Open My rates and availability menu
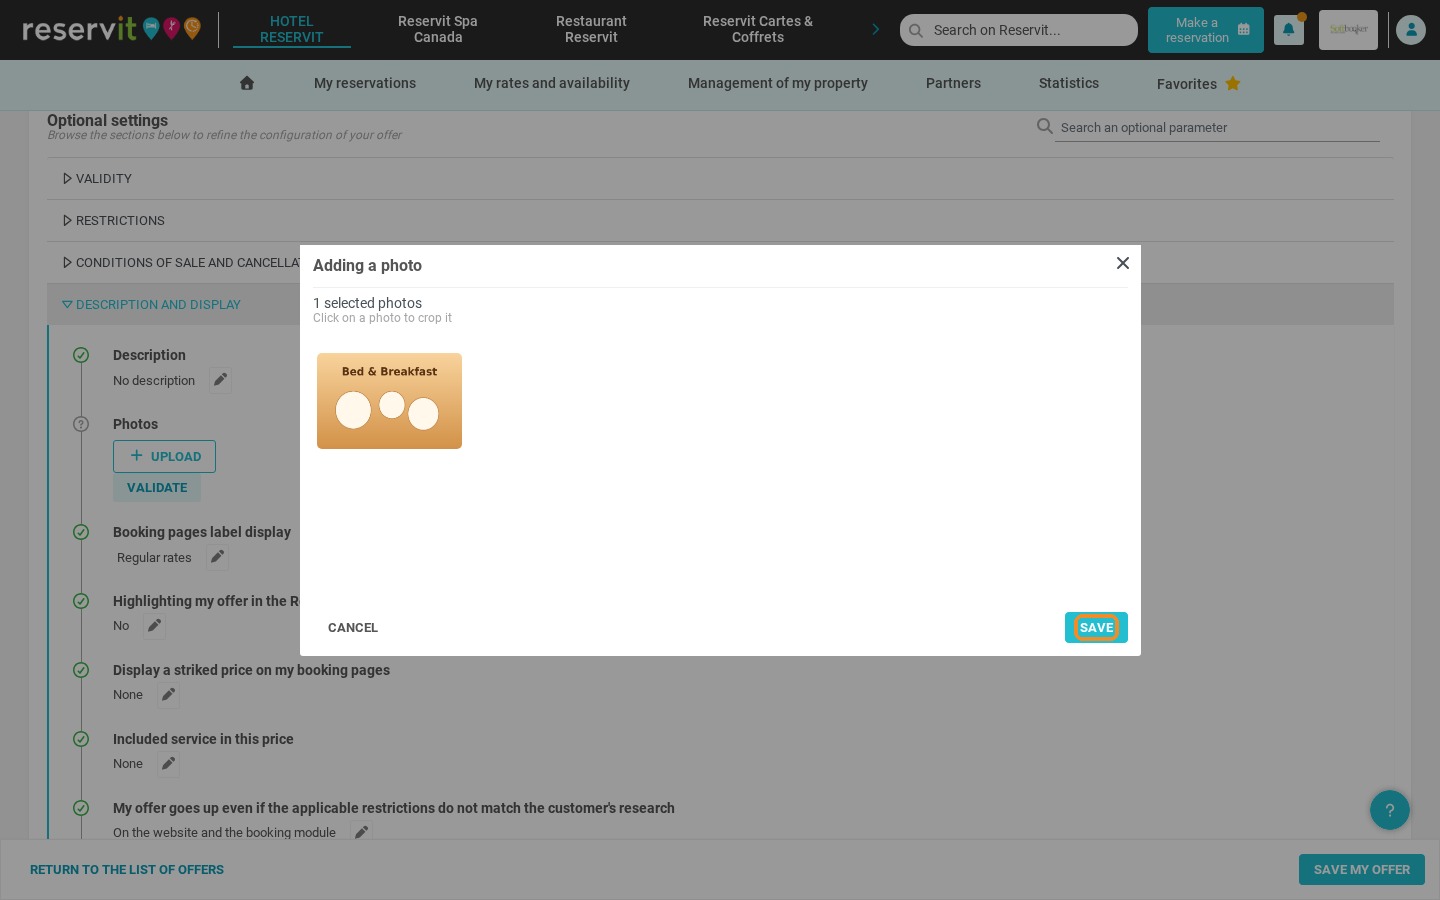The width and height of the screenshot is (1440, 900). point(552,83)
